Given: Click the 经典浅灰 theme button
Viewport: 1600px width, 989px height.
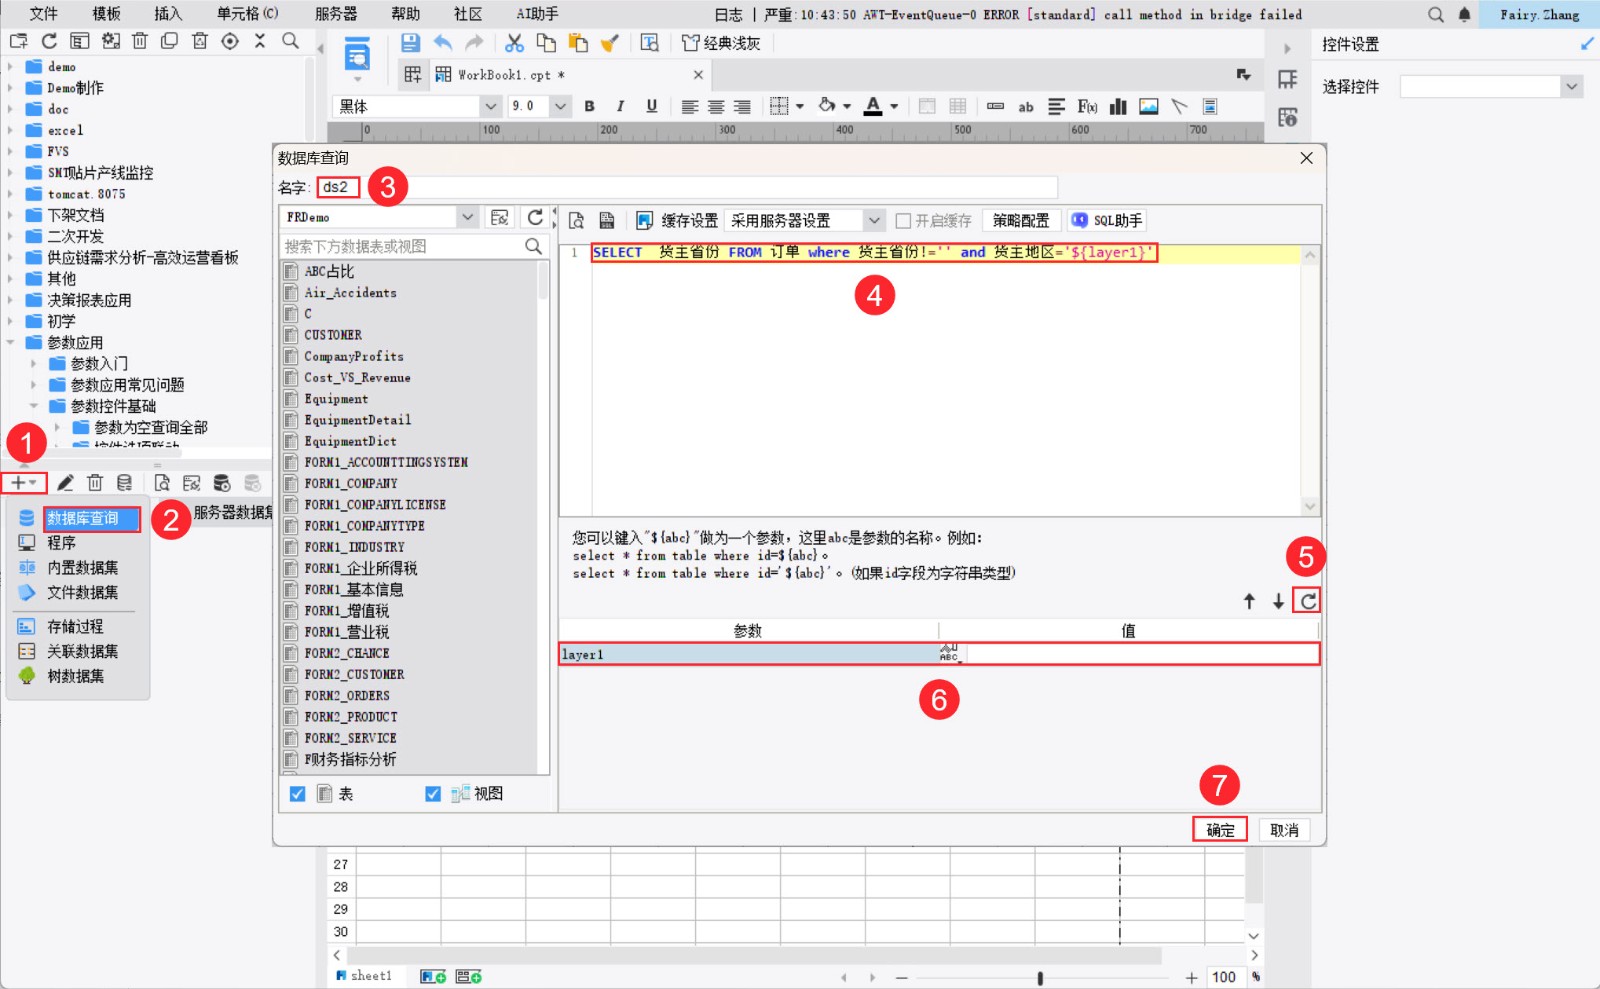Looking at the screenshot, I should click(x=720, y=43).
